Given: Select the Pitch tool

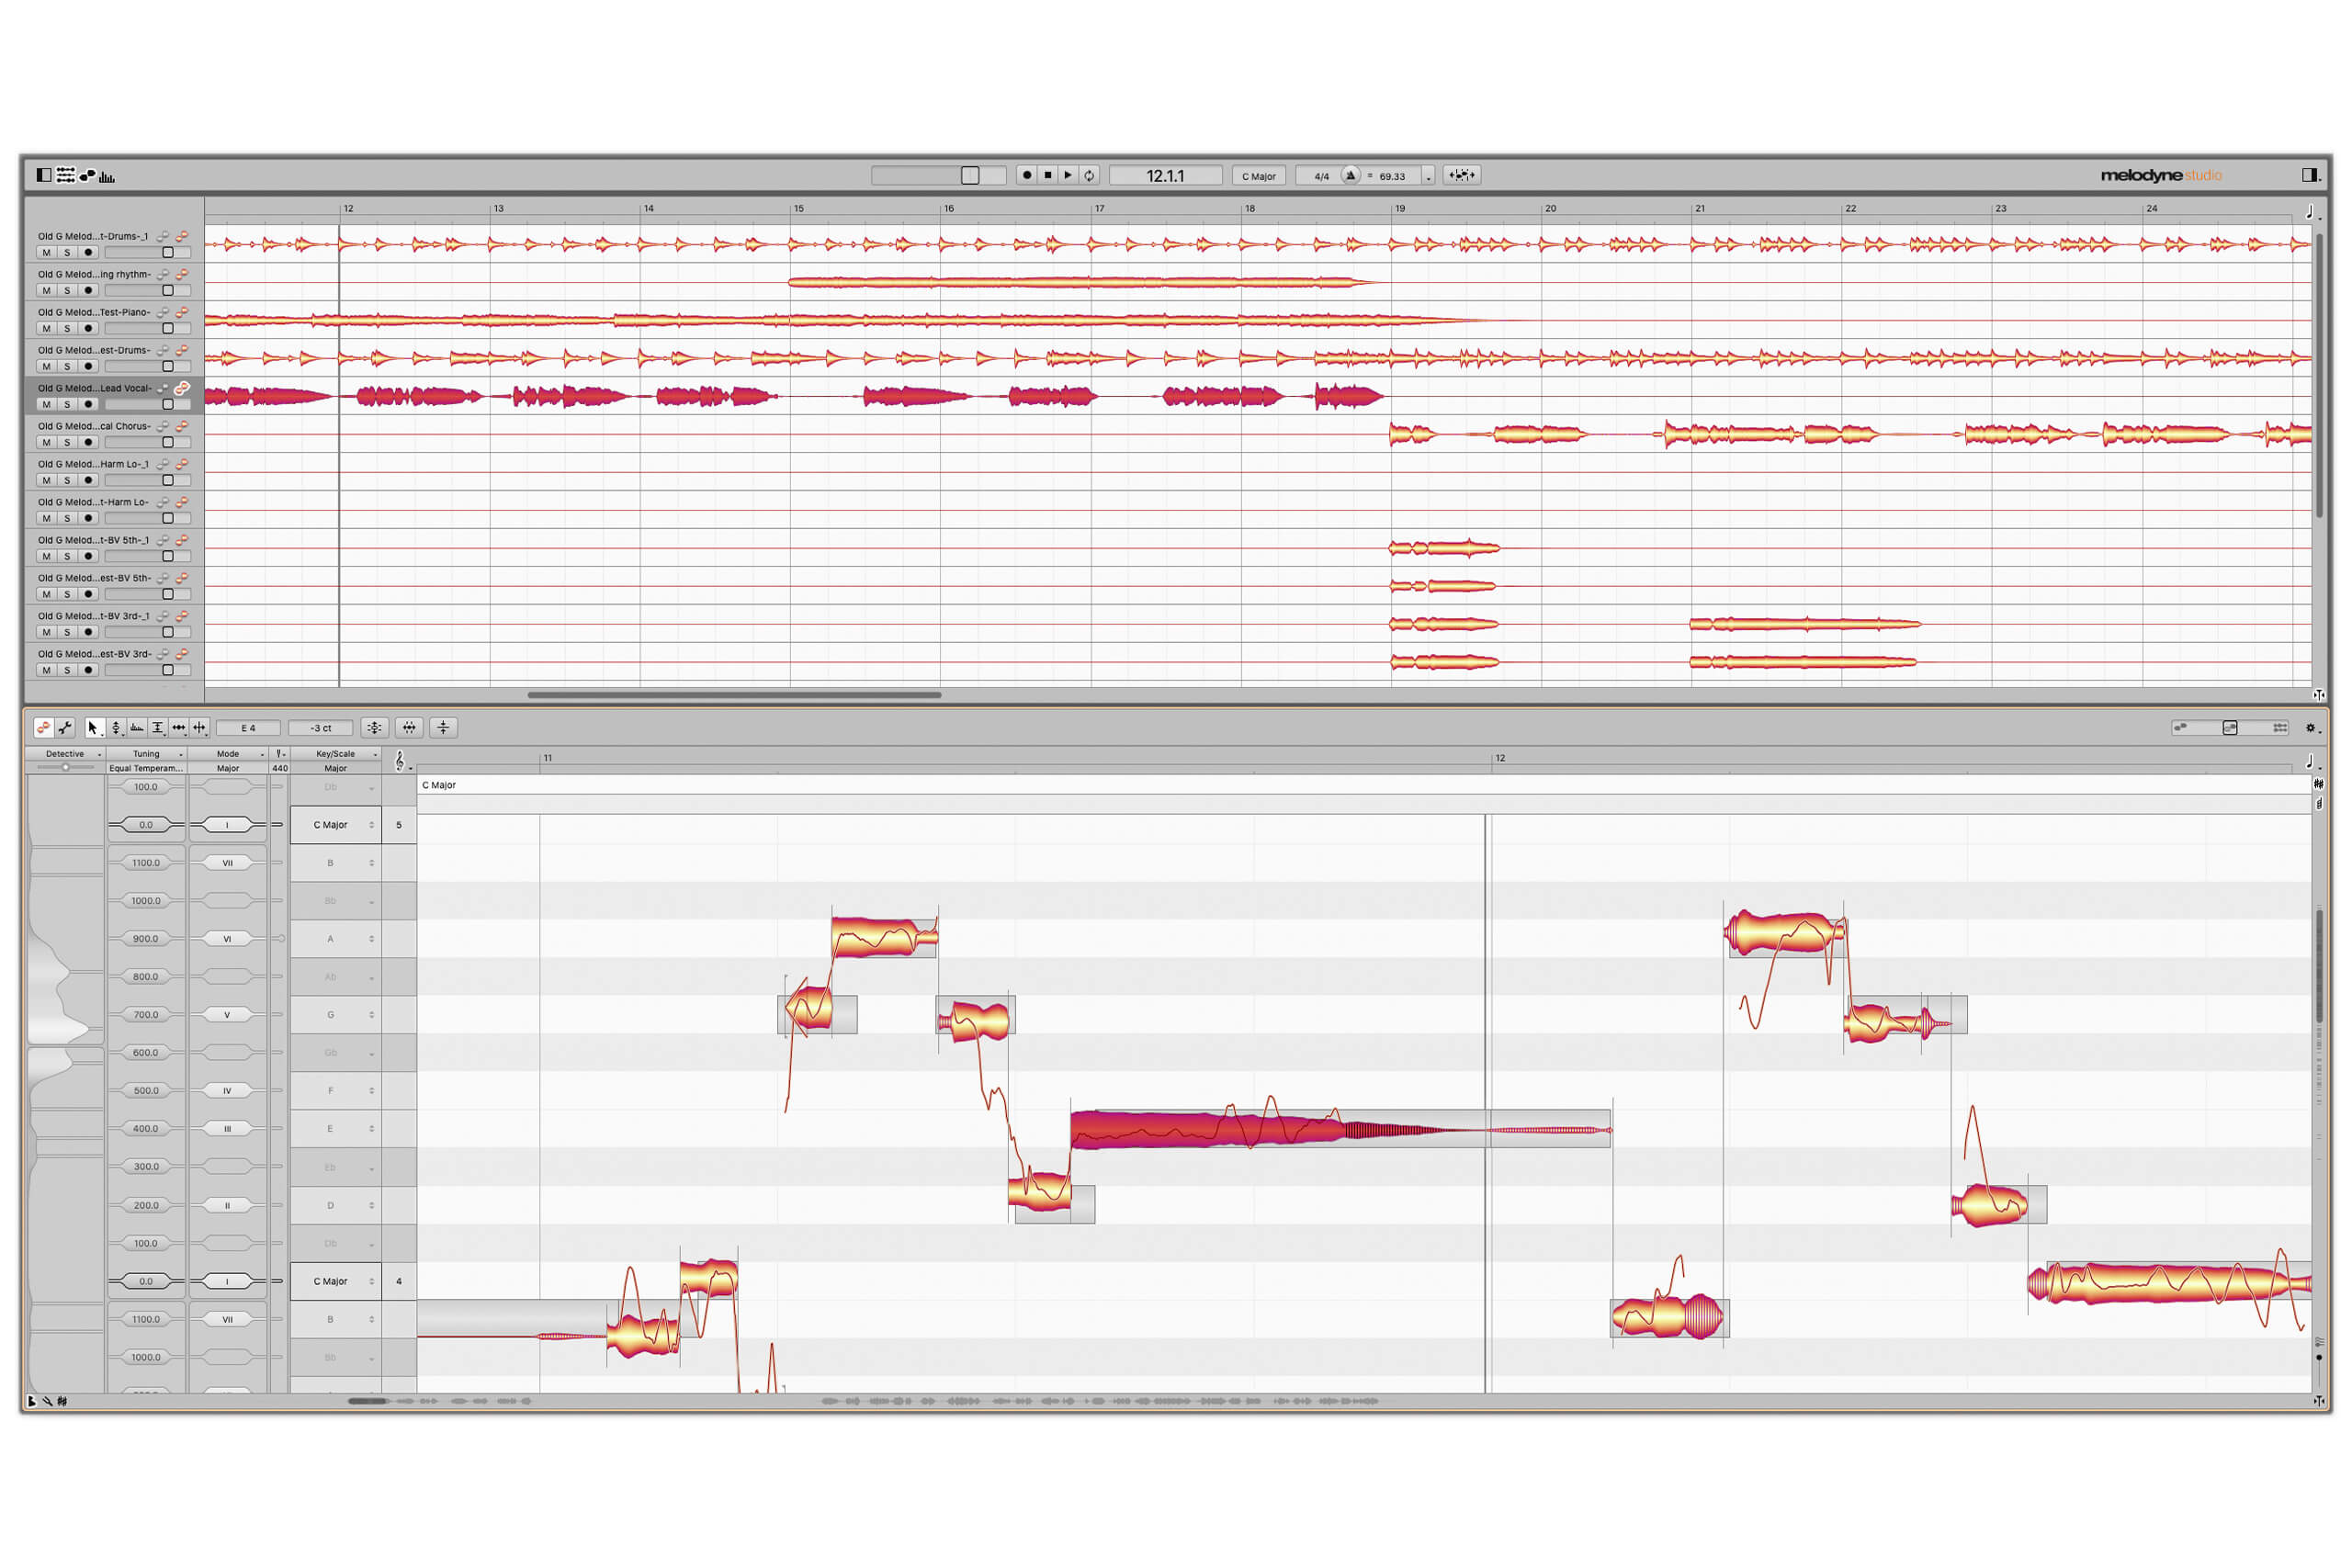Looking at the screenshot, I should point(116,729).
